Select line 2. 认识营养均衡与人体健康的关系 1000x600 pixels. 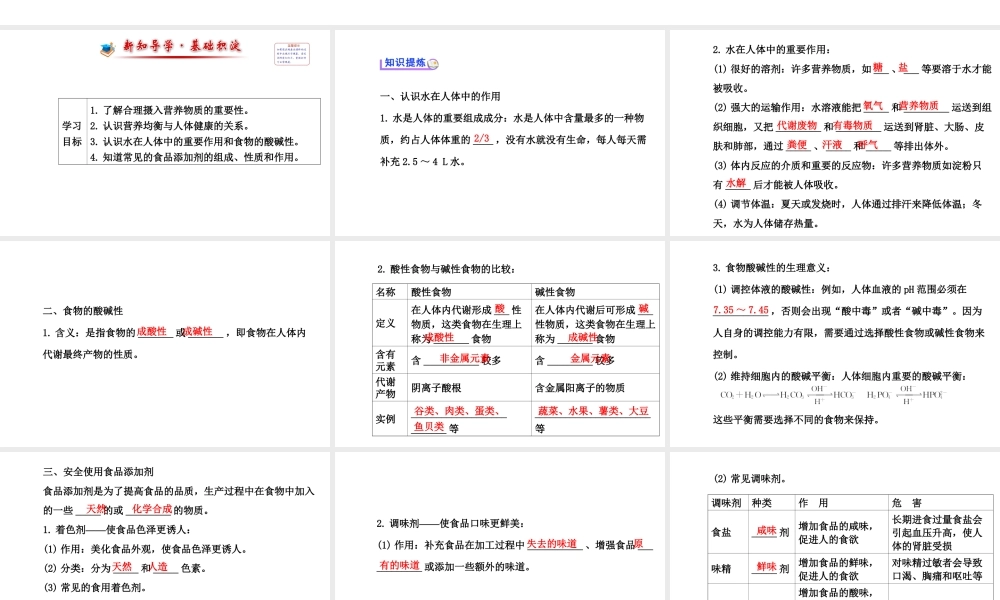coord(169,126)
